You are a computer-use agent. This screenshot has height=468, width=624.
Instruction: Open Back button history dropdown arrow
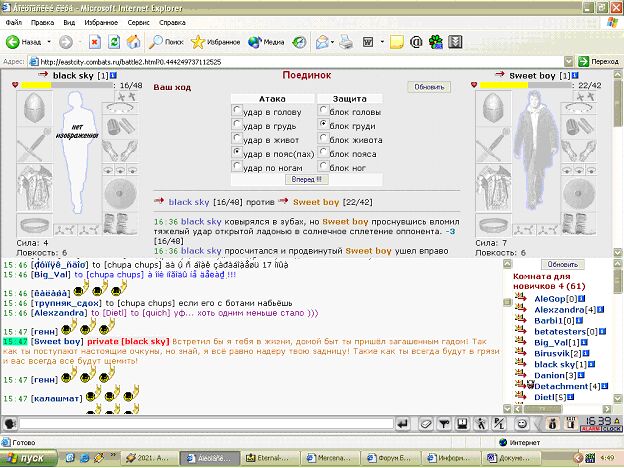pos(49,42)
